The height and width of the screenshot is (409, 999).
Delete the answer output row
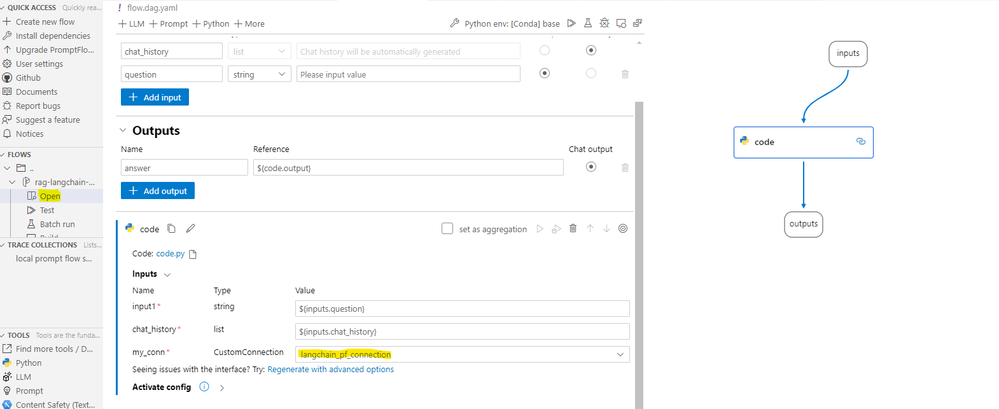[x=625, y=167]
